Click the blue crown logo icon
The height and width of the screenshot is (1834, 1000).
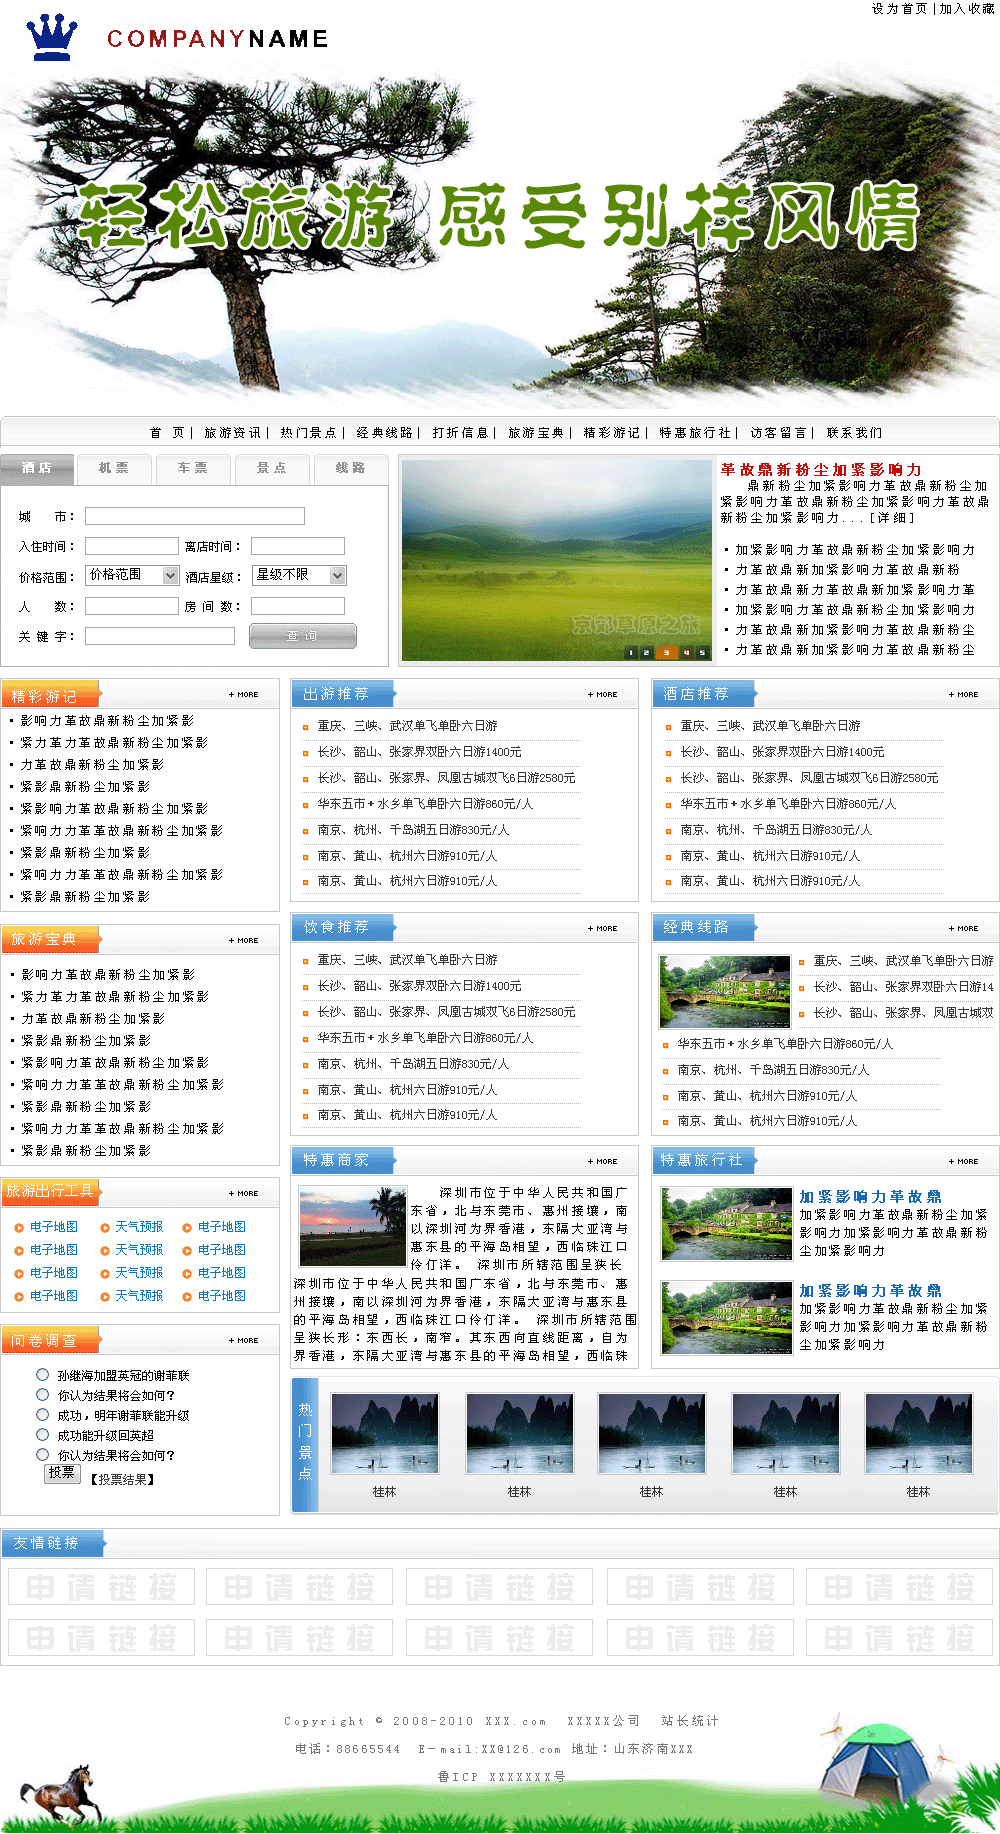[52, 38]
